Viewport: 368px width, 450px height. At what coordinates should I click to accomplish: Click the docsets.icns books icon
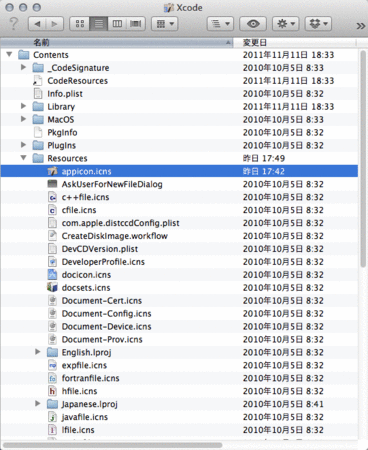click(52, 287)
